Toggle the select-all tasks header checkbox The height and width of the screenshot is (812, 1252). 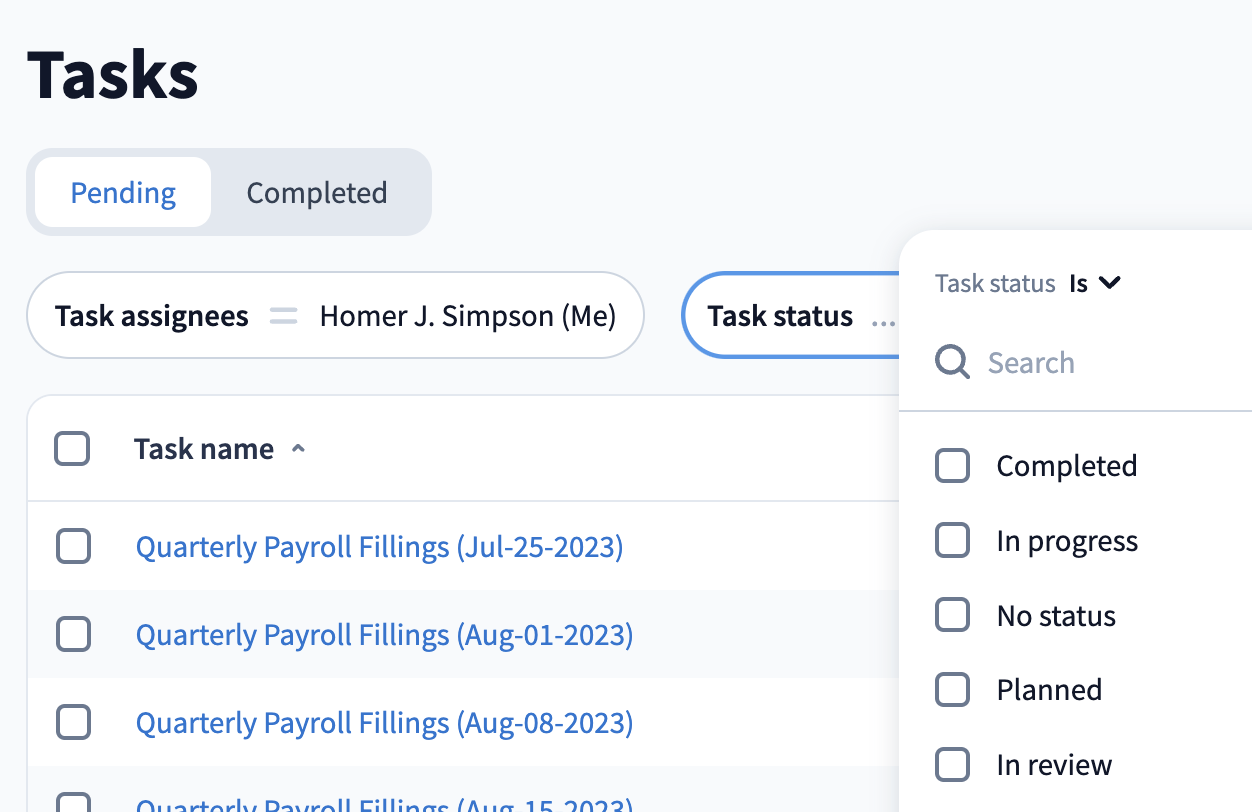pos(72,449)
